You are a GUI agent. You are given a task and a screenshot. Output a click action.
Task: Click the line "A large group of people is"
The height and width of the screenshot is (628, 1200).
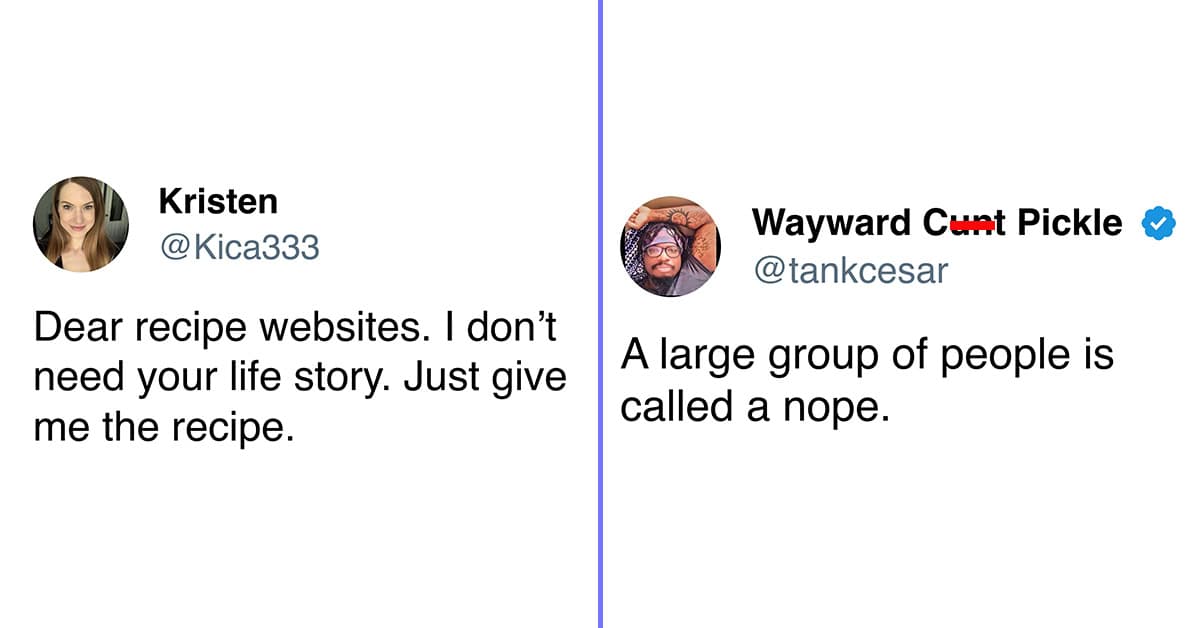(x=867, y=355)
